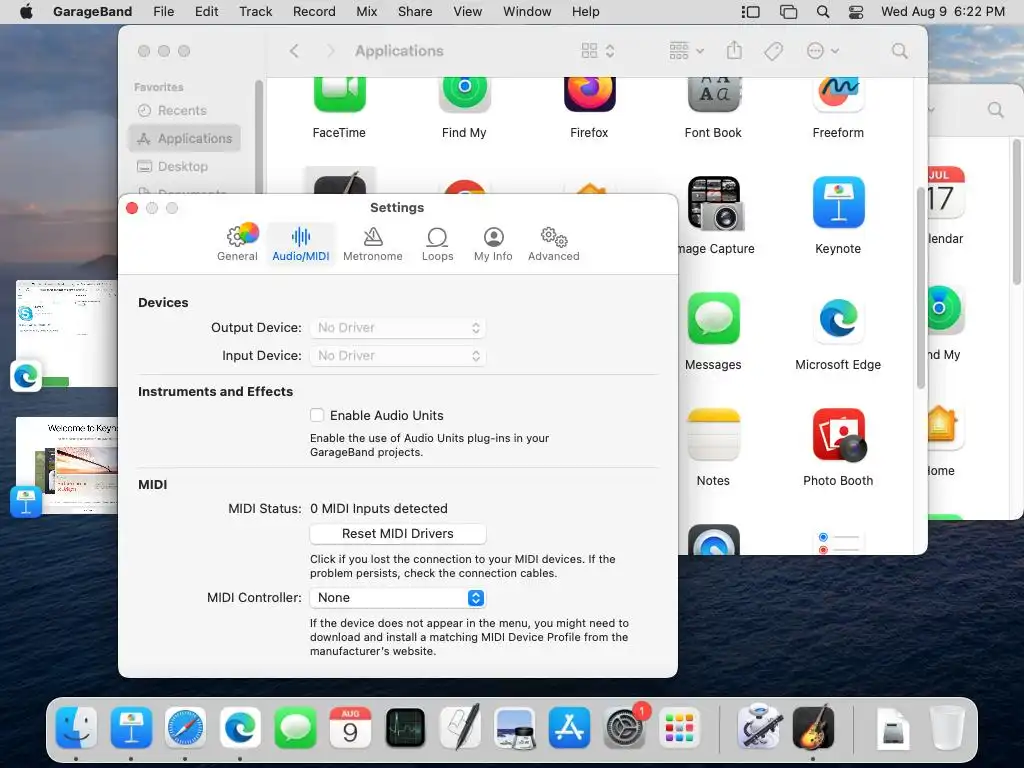
Task: Open the Apple menu
Action: pos(26,12)
